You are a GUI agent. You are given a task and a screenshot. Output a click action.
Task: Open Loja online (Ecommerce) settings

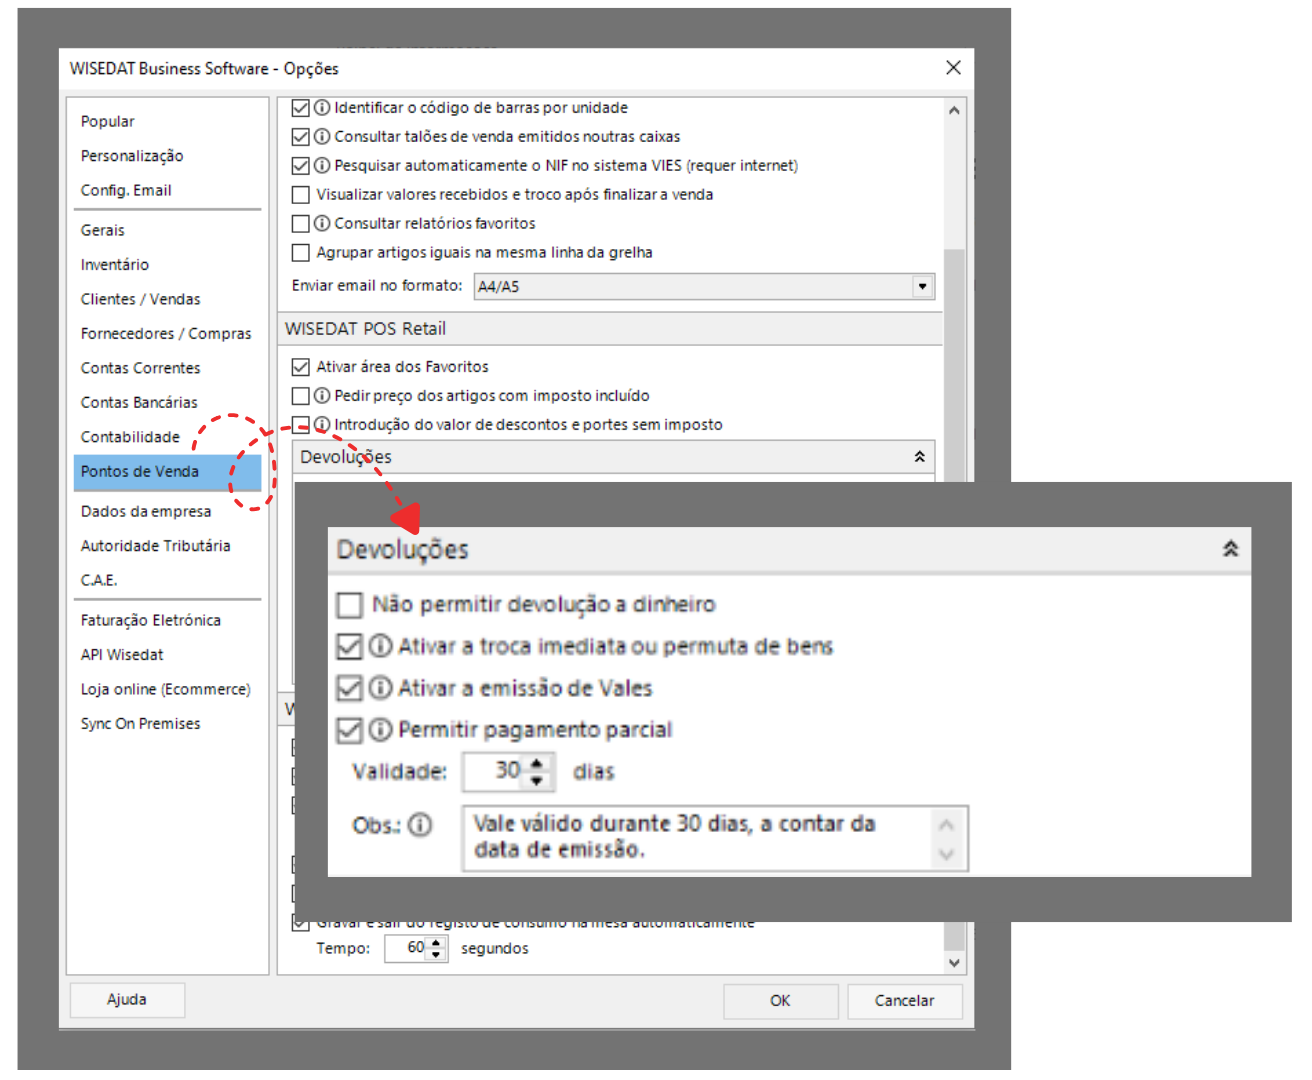click(166, 689)
